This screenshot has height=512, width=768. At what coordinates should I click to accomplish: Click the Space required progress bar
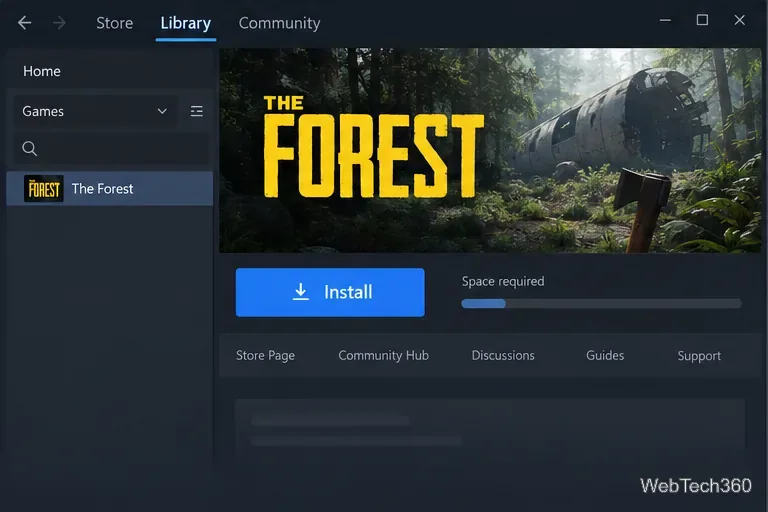point(601,304)
